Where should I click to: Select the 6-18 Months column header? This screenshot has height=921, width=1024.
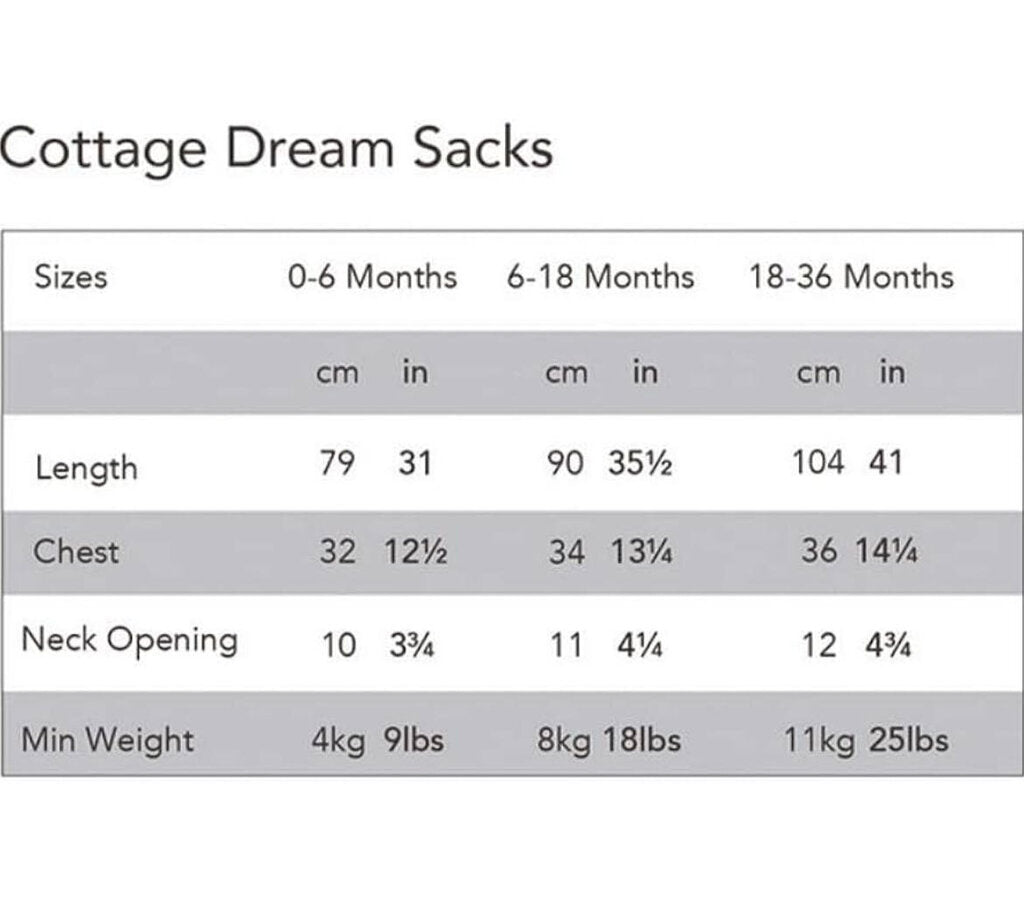(600, 277)
